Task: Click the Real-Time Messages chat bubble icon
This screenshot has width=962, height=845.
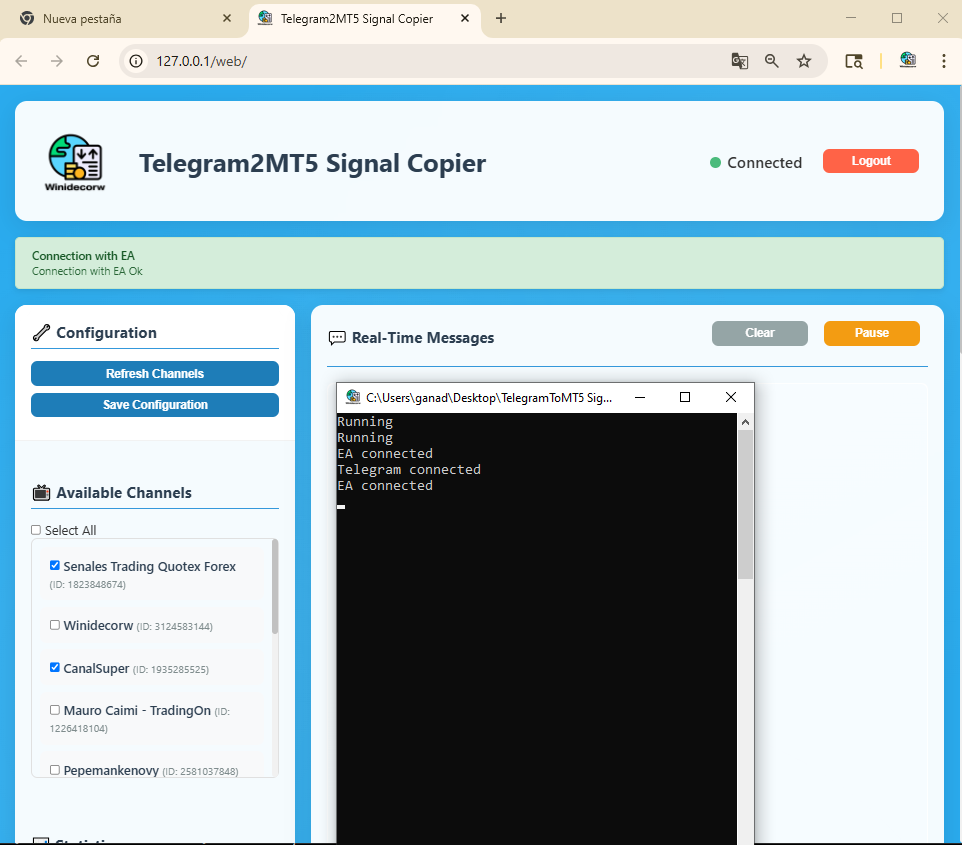Action: coord(337,338)
